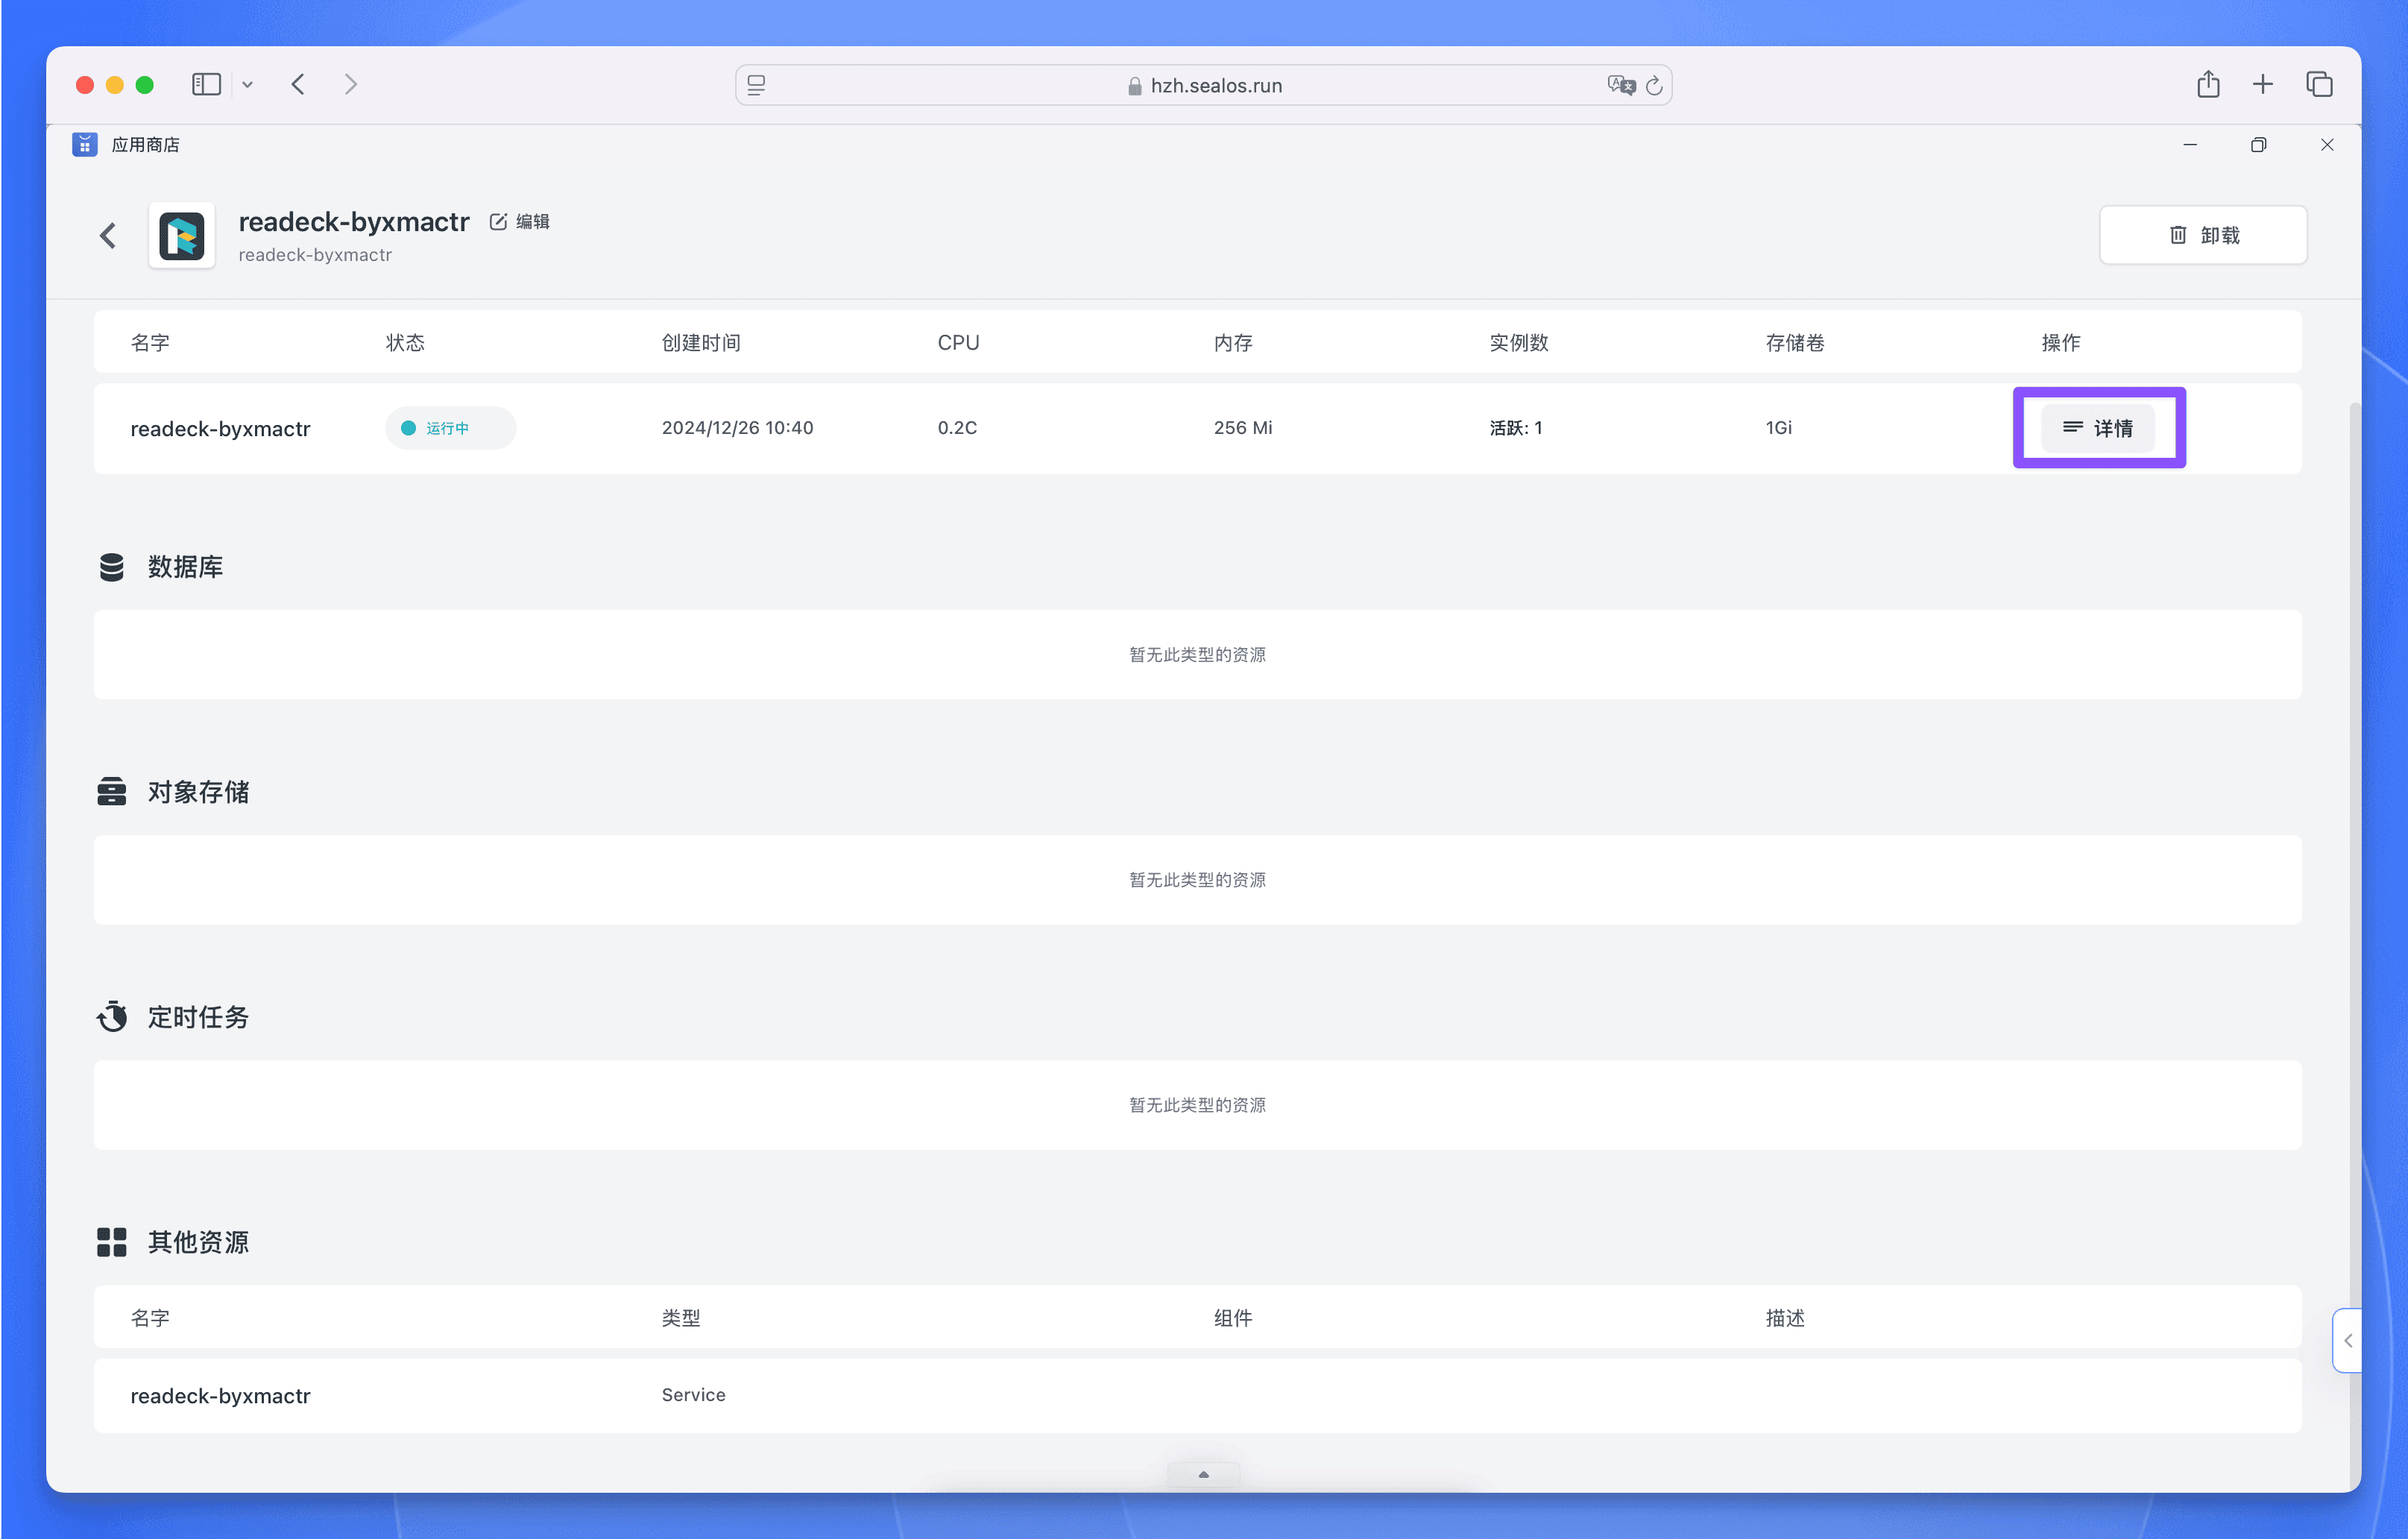Click the 状态 column header

point(405,343)
